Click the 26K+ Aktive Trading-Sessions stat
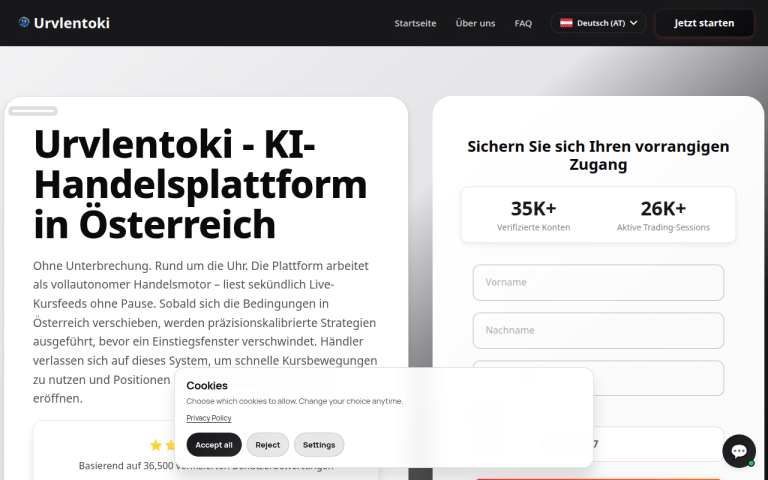Viewport: 768px width, 480px height. (663, 215)
